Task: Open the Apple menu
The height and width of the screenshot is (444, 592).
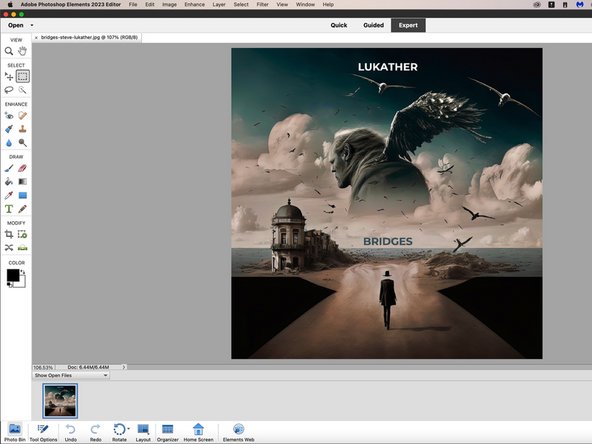Action: pos(10,5)
